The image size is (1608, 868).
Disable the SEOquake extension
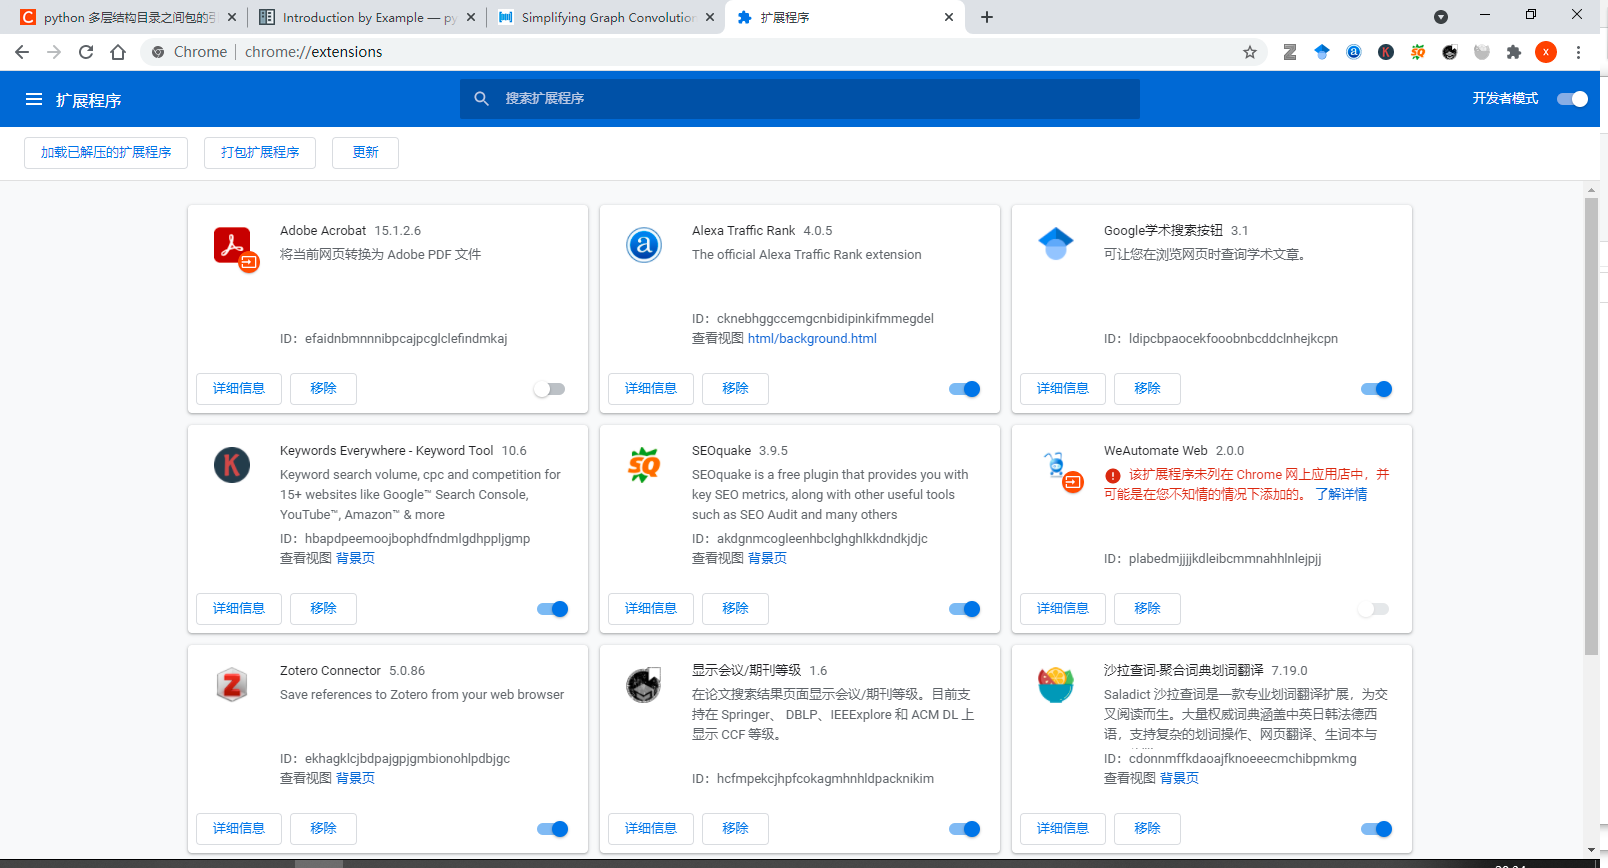point(965,609)
